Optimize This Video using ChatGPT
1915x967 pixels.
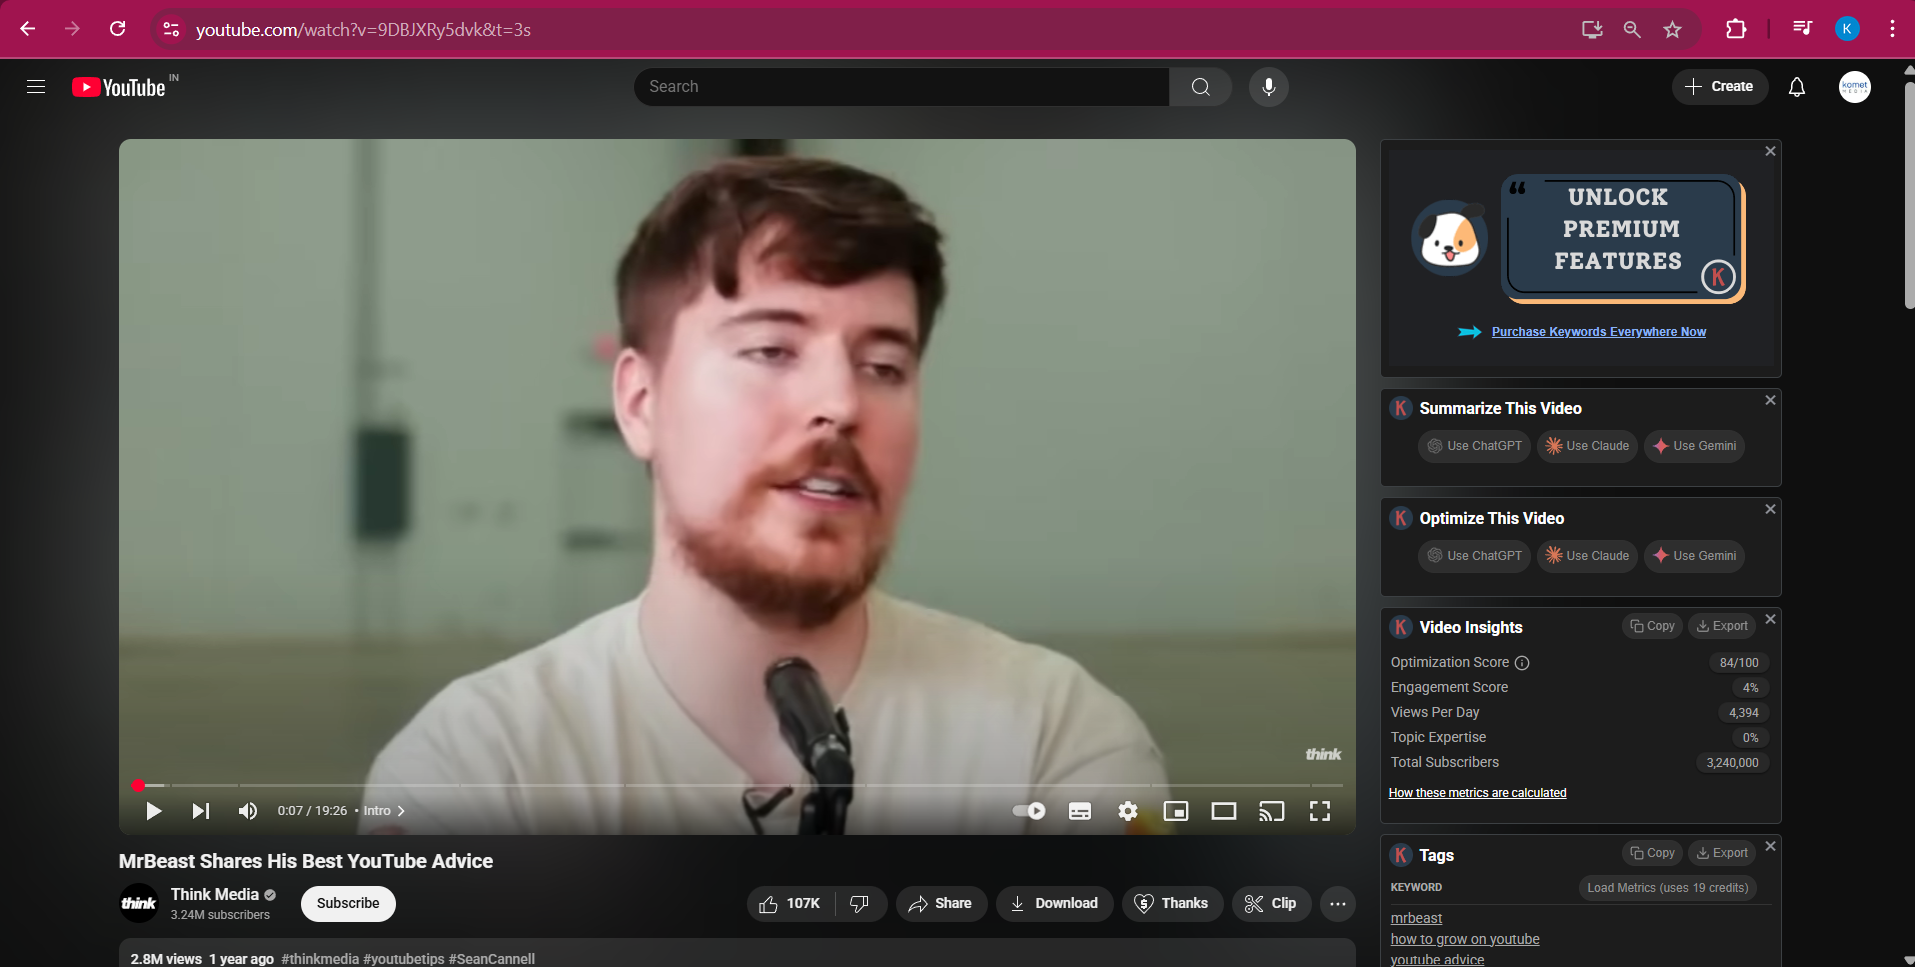pos(1474,556)
